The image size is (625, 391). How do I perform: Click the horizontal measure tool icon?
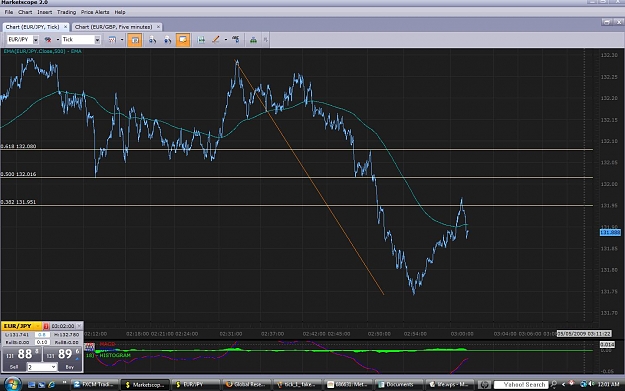coord(201,40)
